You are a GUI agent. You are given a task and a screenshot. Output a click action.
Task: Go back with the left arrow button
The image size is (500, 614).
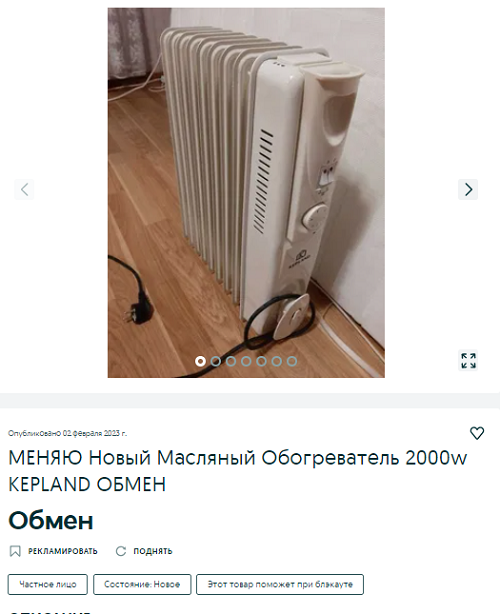pyautogui.click(x=24, y=190)
